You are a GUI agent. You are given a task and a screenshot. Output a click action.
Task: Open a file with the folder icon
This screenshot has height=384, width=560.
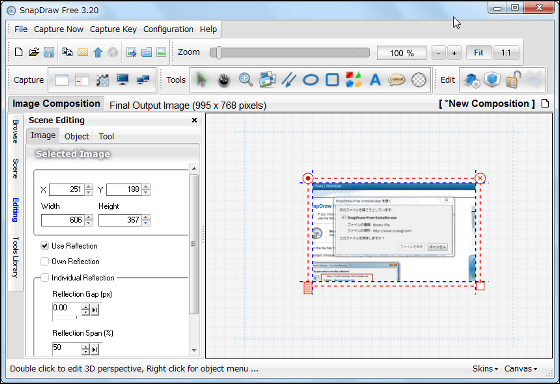(34, 52)
